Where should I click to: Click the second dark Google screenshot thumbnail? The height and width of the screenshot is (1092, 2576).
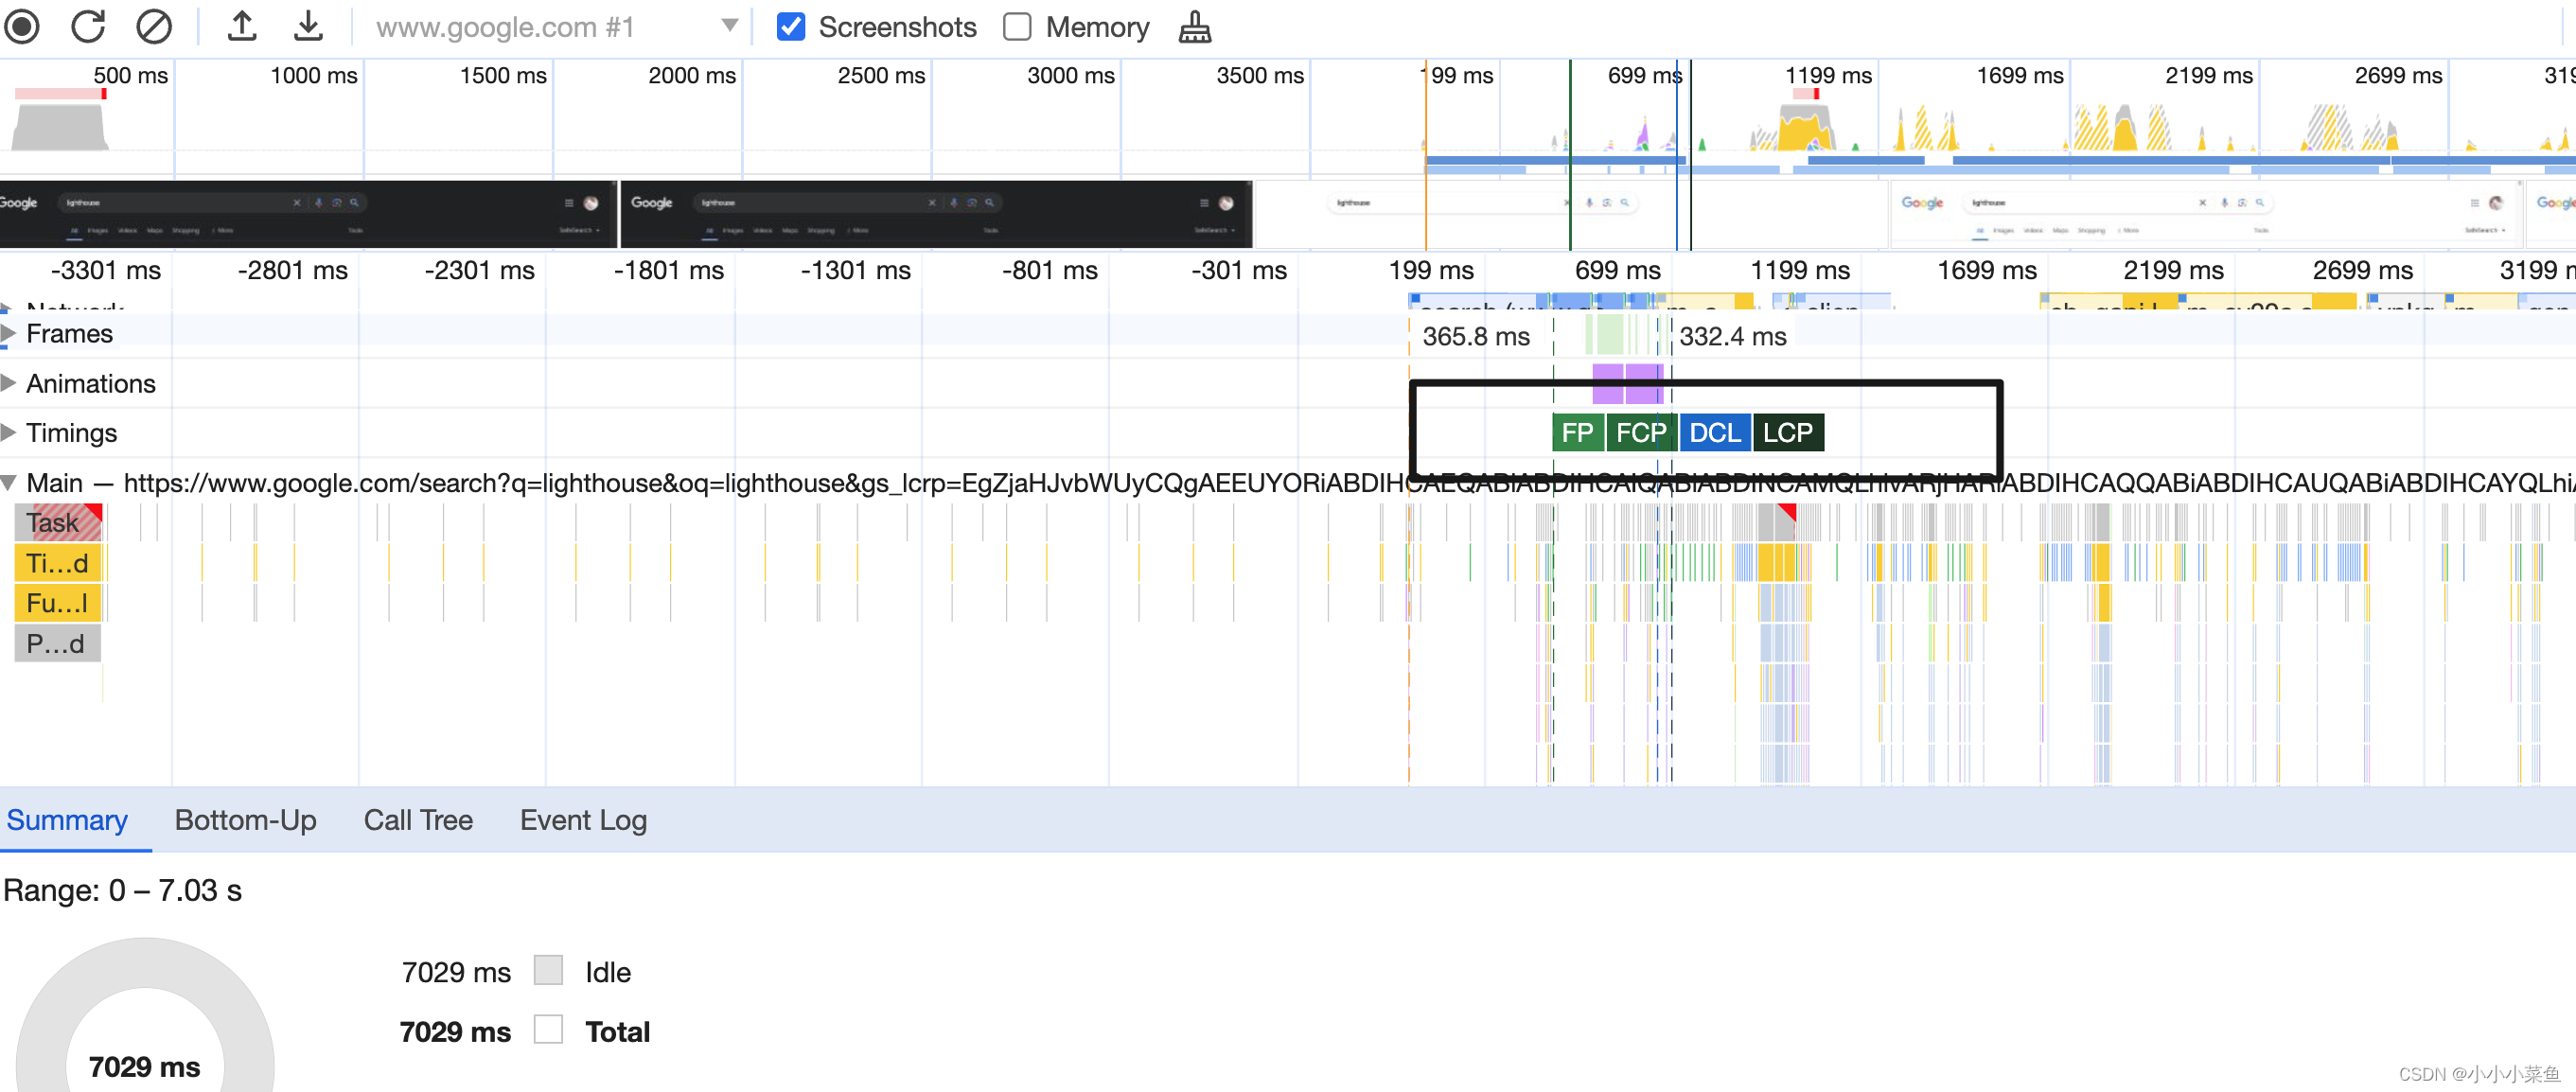936,214
